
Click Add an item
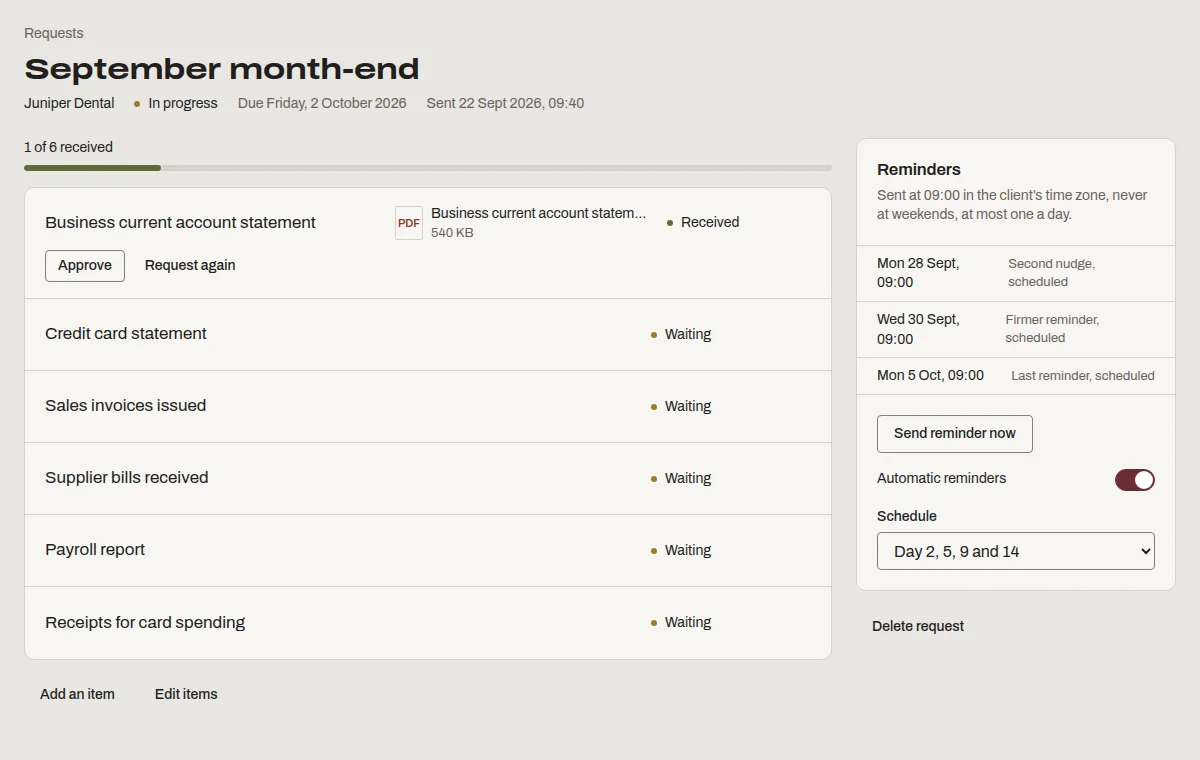(x=77, y=694)
